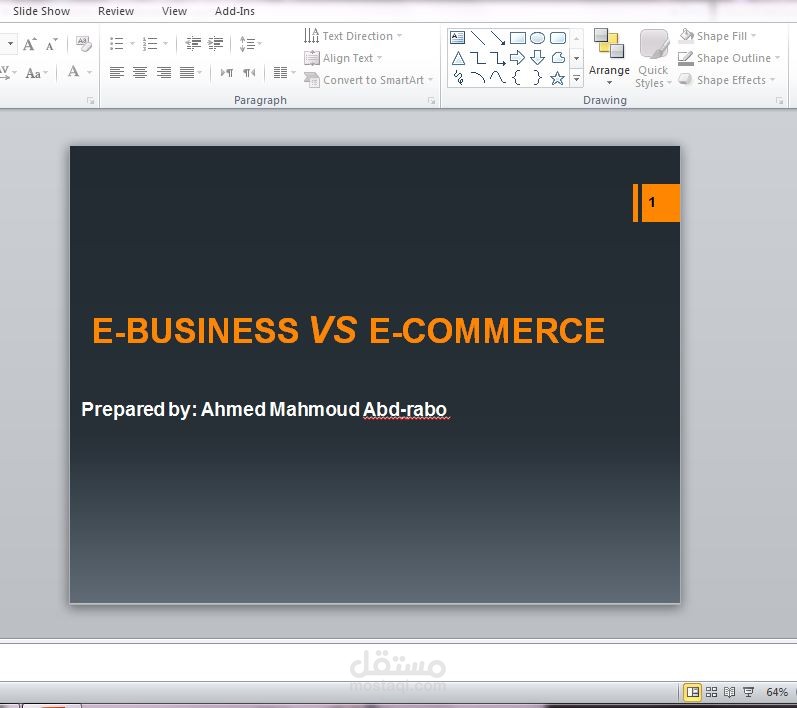Open the View tab
The width and height of the screenshot is (797, 708).
(x=174, y=11)
